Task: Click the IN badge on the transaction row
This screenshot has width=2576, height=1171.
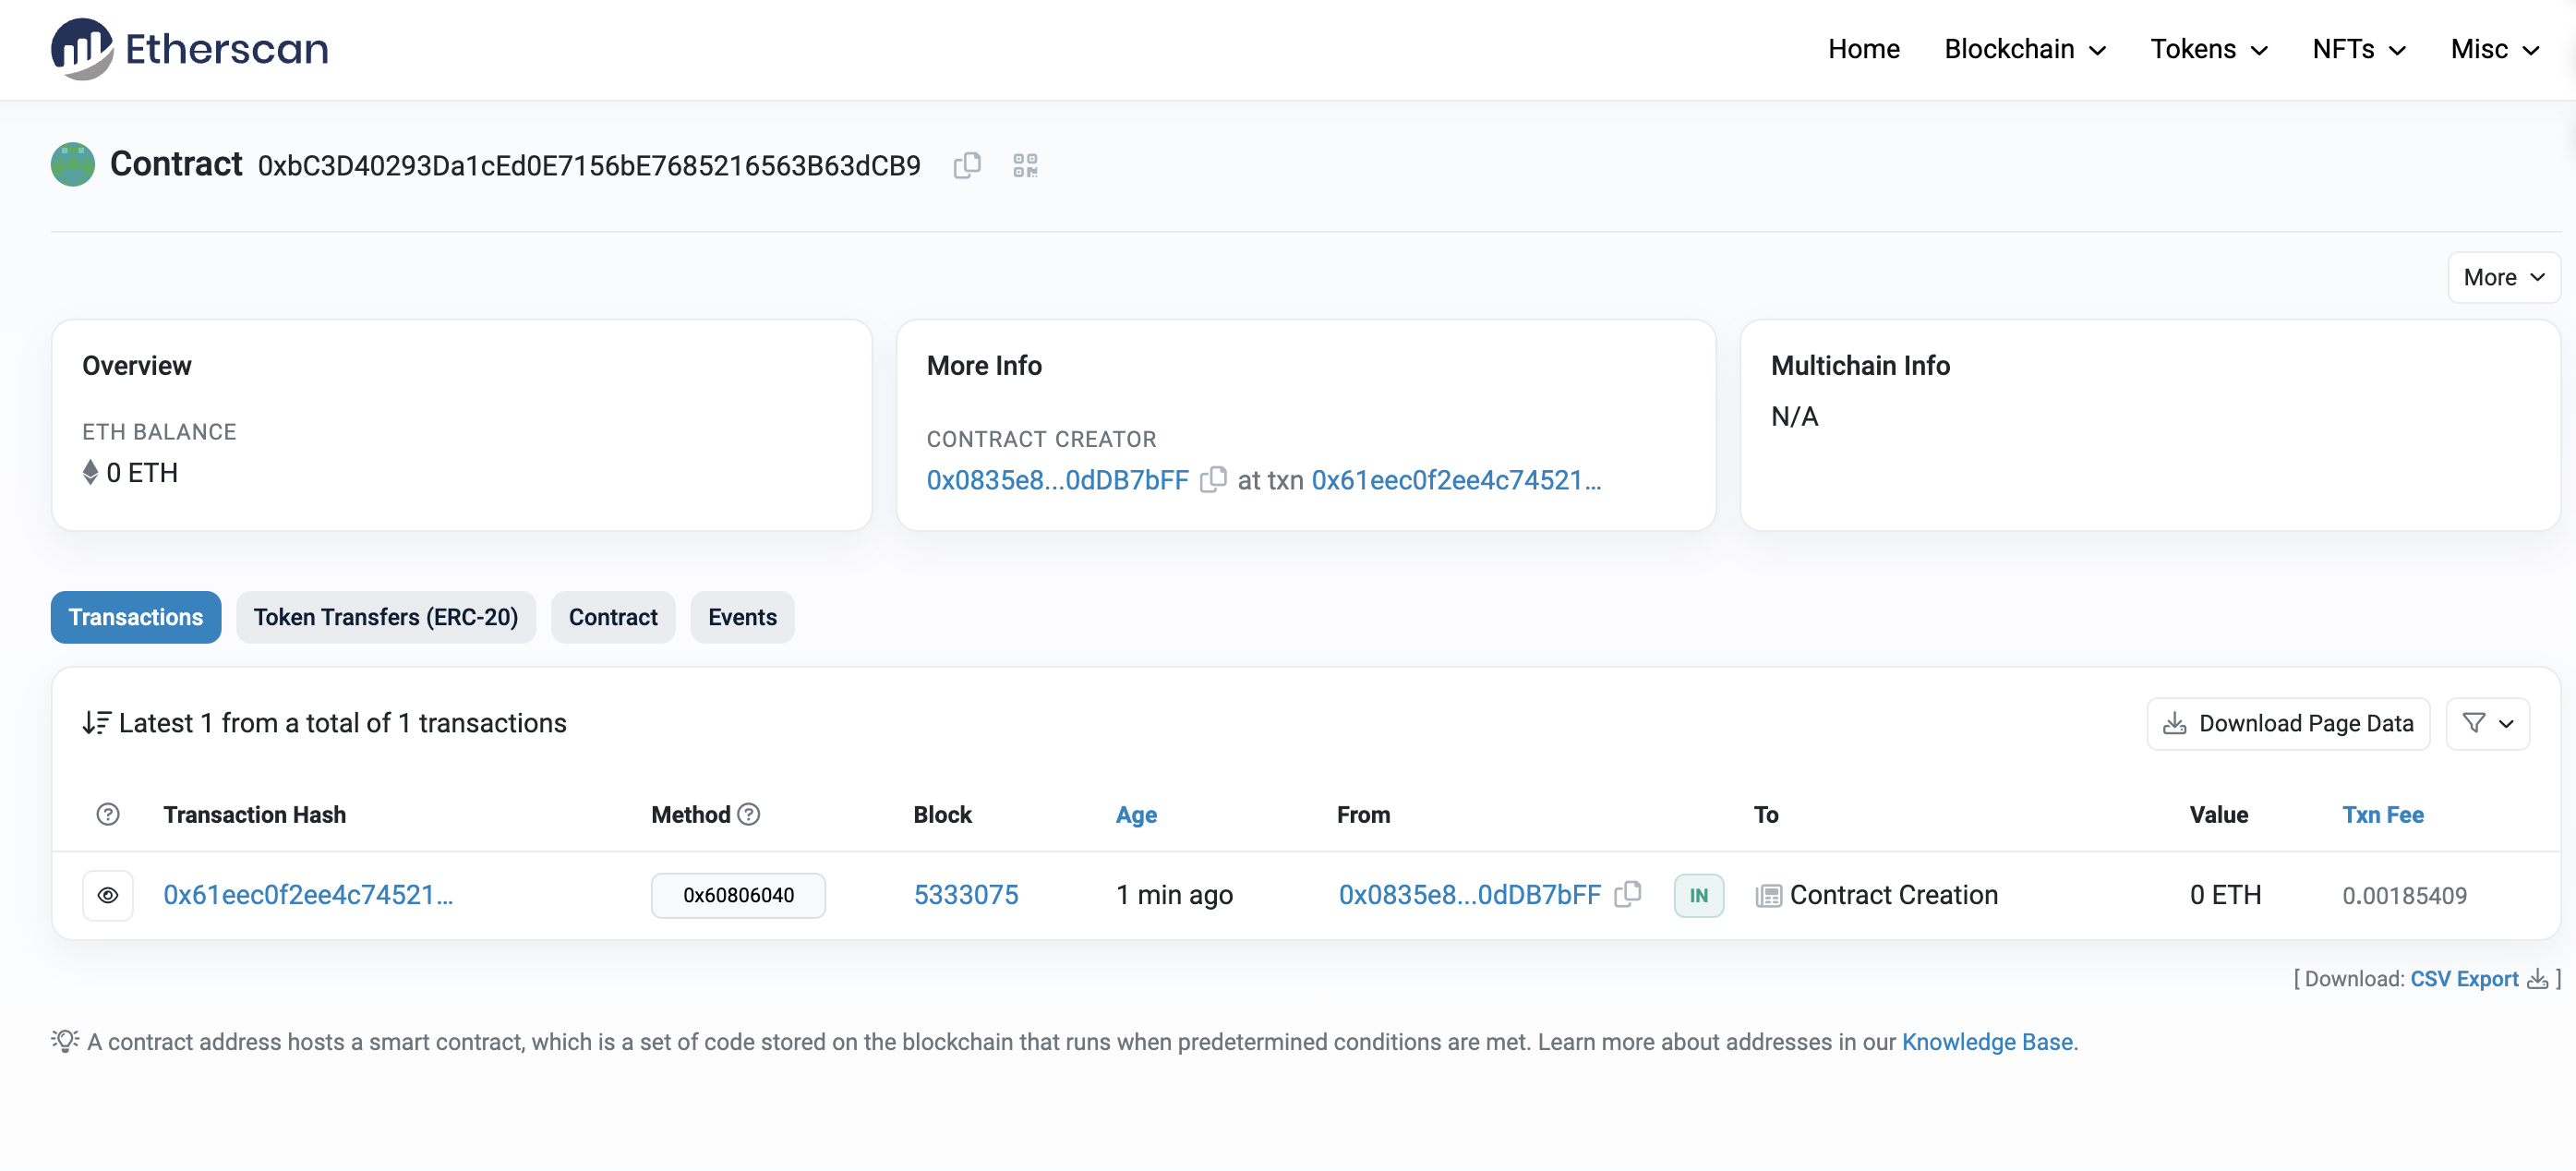Action: click(x=1699, y=895)
